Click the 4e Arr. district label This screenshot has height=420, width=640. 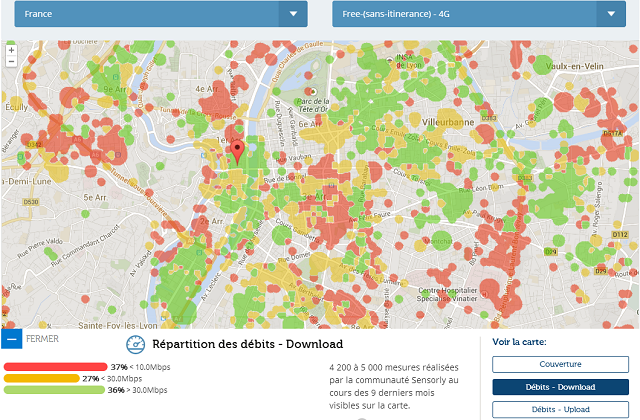pyautogui.click(x=207, y=89)
